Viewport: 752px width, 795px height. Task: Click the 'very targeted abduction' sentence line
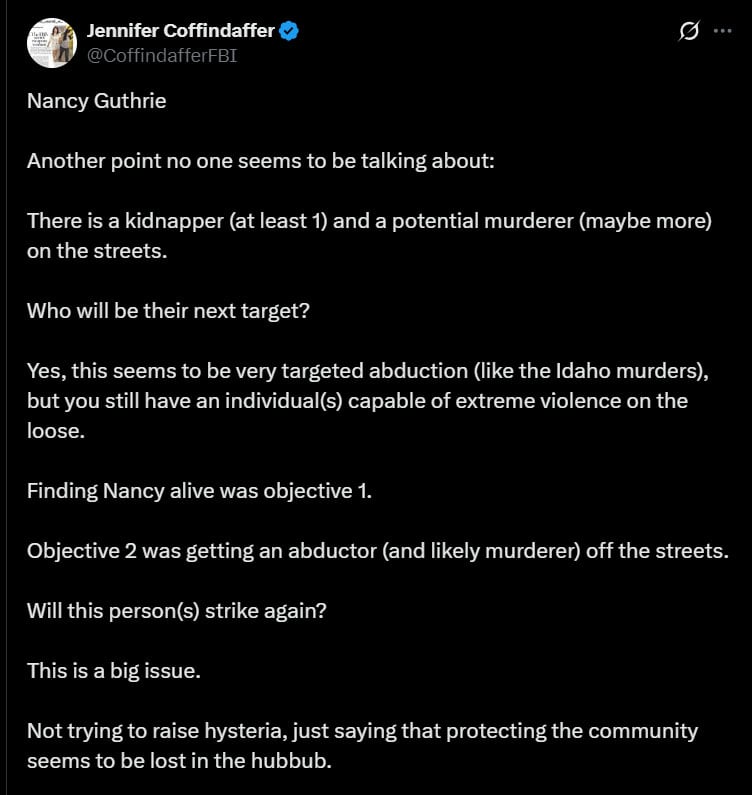(367, 370)
